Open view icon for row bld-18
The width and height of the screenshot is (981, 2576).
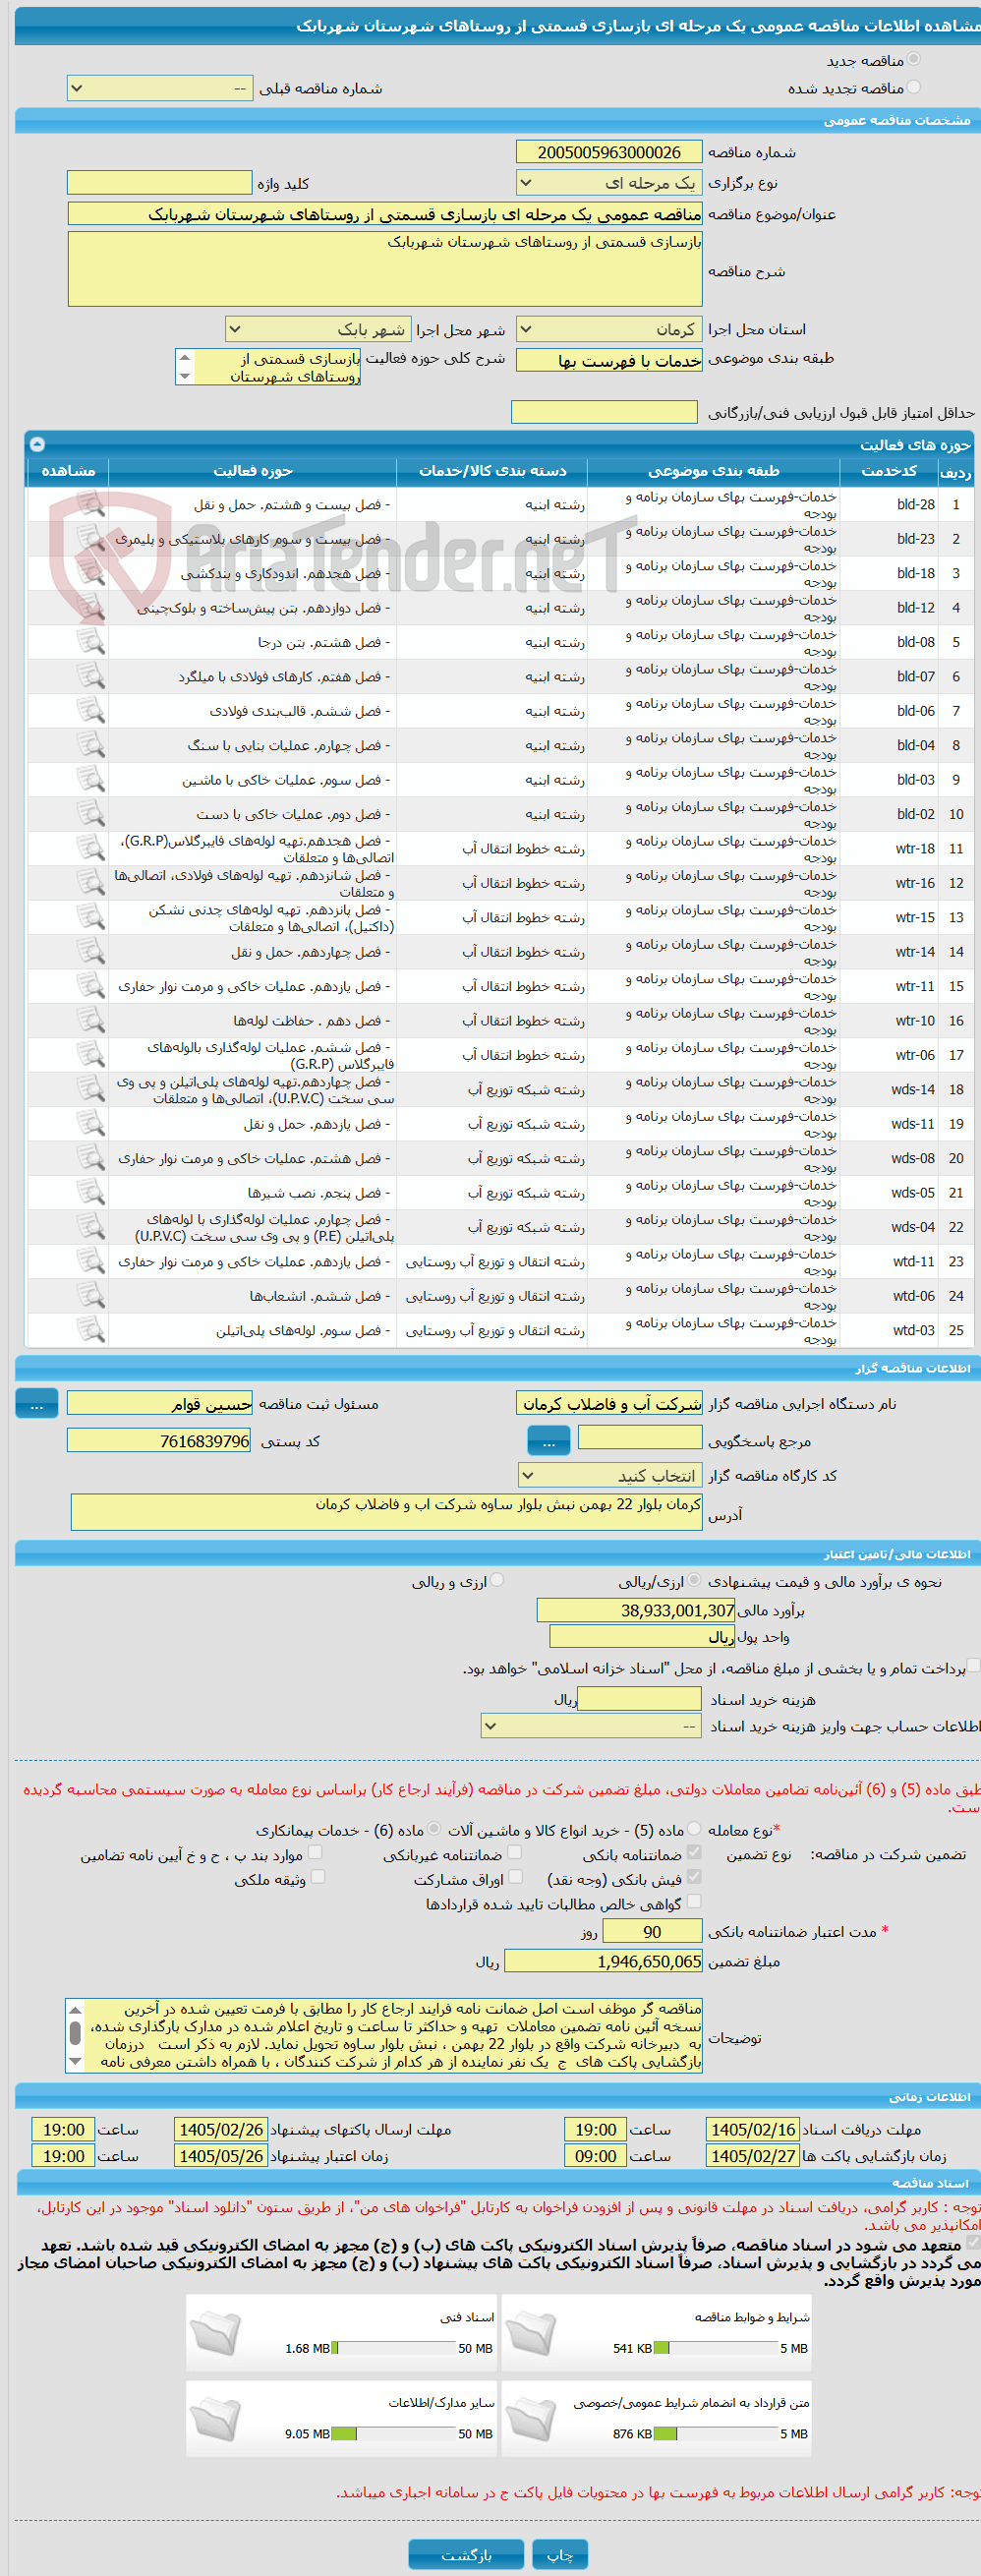click(91, 573)
